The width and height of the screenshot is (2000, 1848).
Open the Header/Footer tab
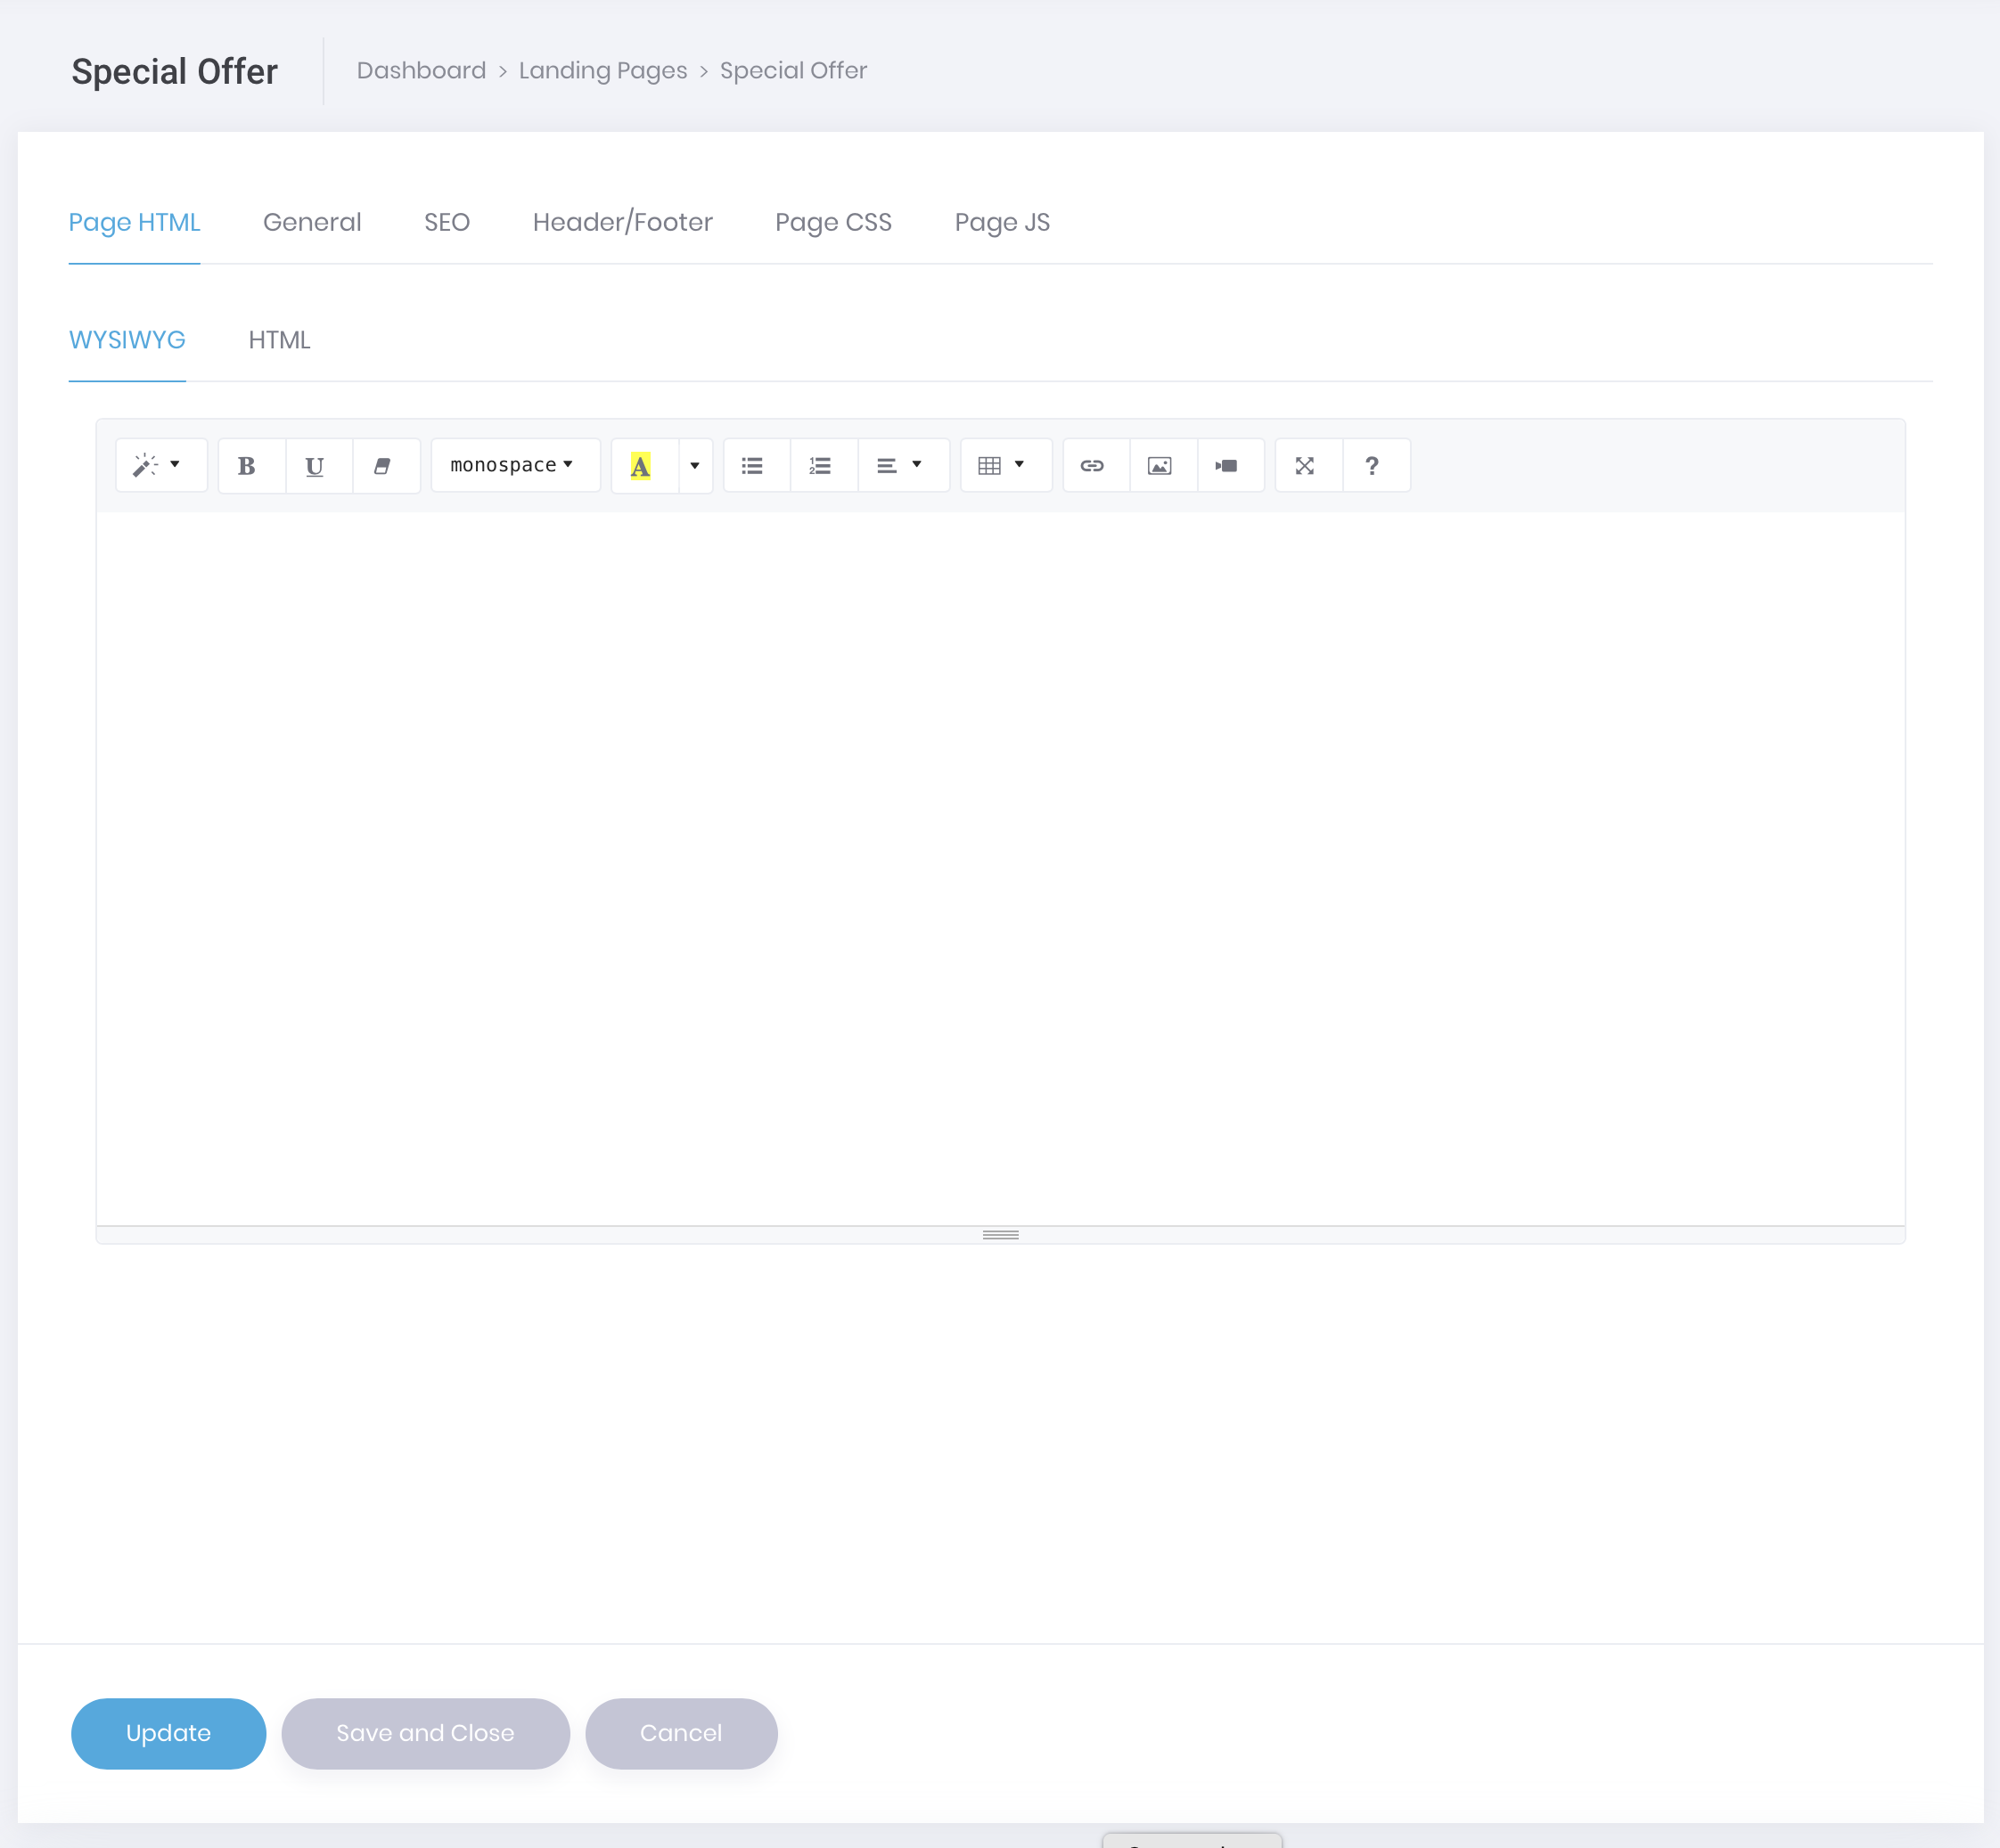(x=622, y=222)
